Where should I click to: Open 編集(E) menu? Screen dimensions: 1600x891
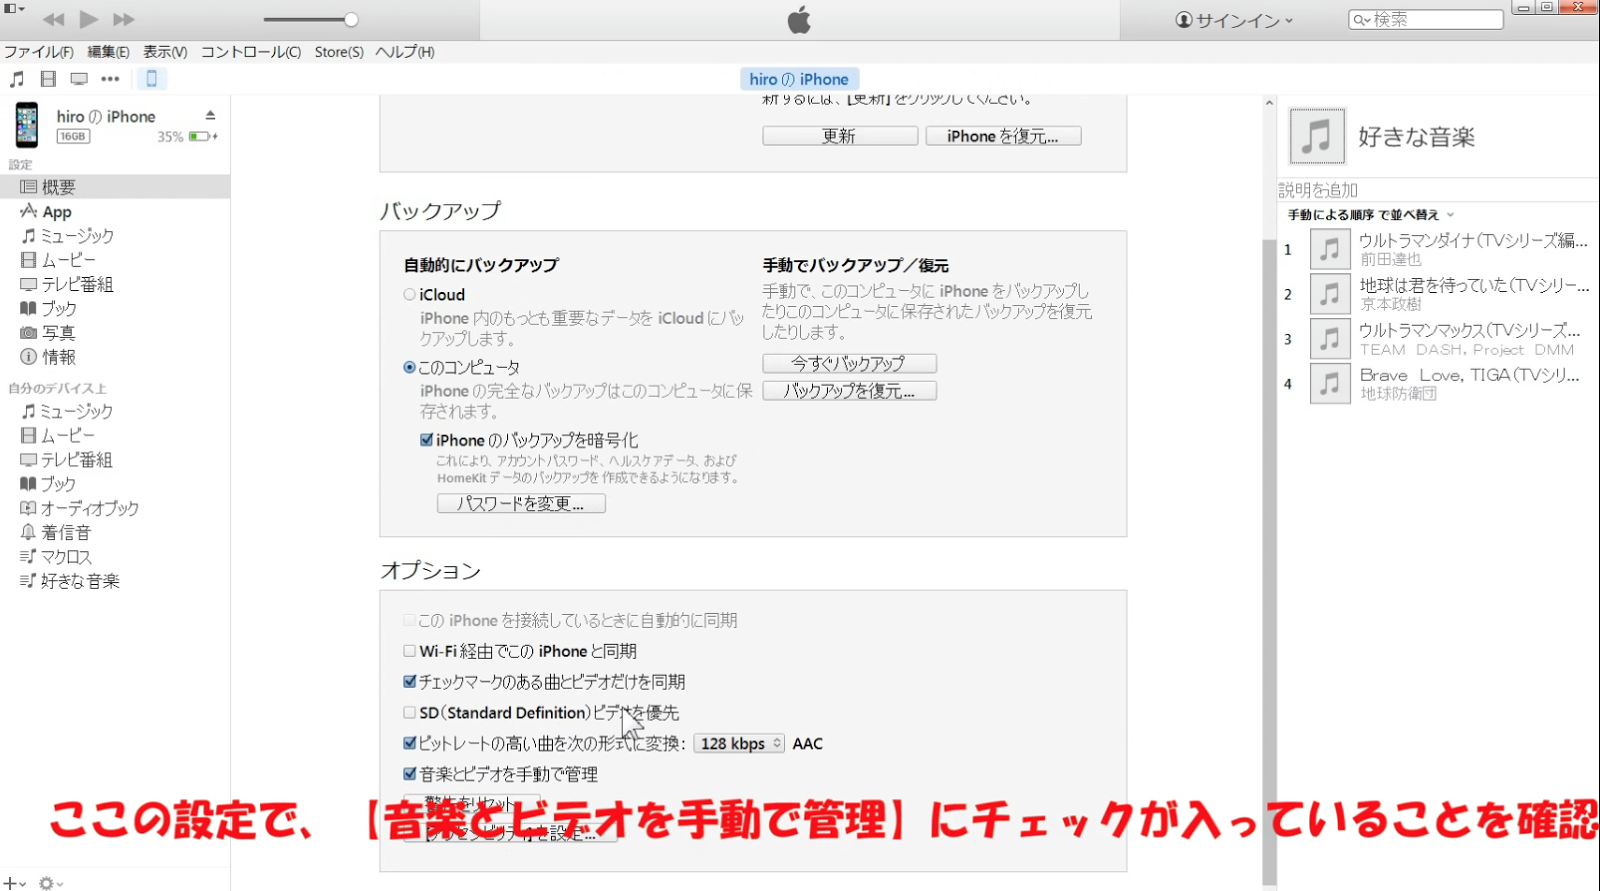(108, 52)
